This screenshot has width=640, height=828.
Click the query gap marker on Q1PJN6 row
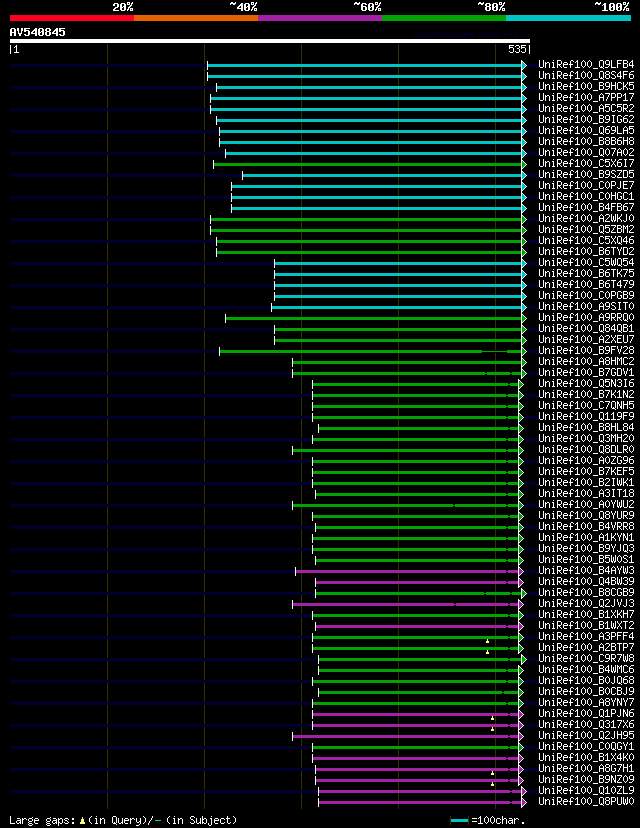coord(492,718)
